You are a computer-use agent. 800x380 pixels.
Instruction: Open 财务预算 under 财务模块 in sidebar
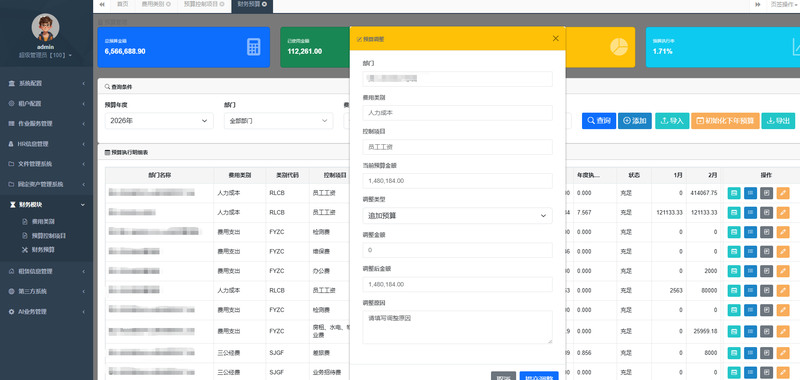43,250
